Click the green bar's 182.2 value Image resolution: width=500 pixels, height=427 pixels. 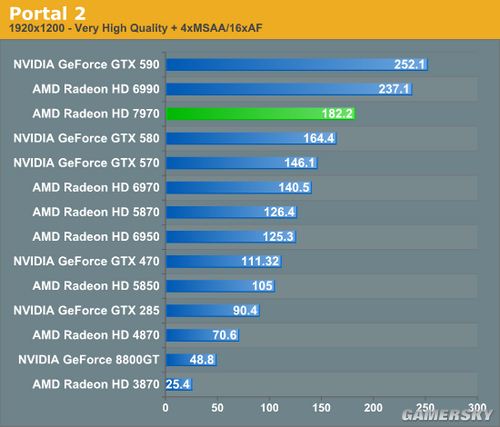click(337, 114)
